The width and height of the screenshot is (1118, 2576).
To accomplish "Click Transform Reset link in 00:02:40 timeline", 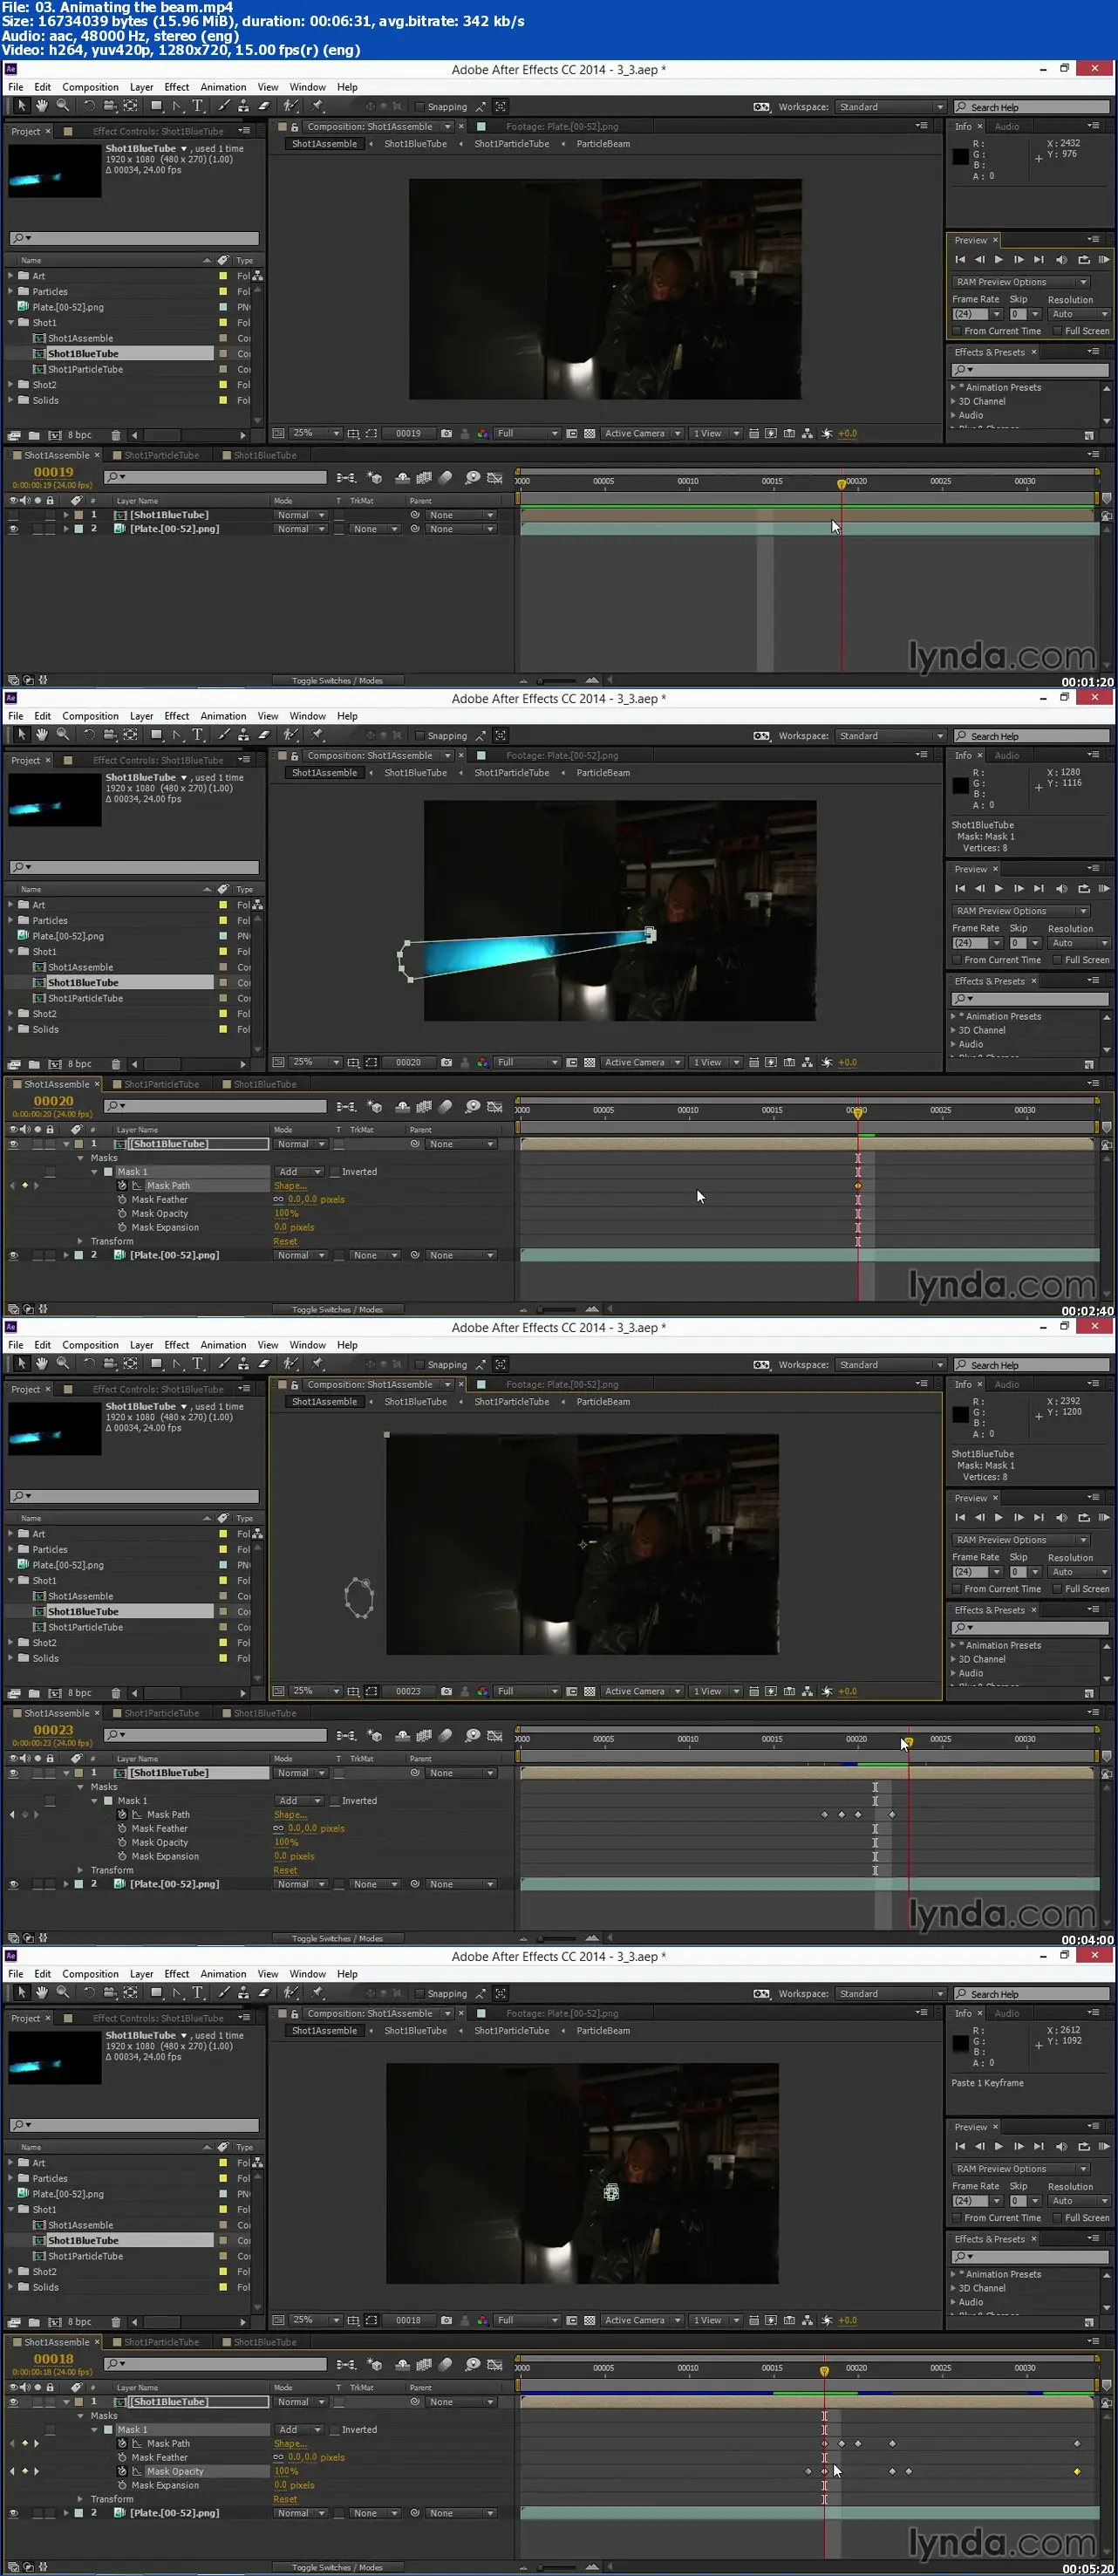I will coord(285,1242).
